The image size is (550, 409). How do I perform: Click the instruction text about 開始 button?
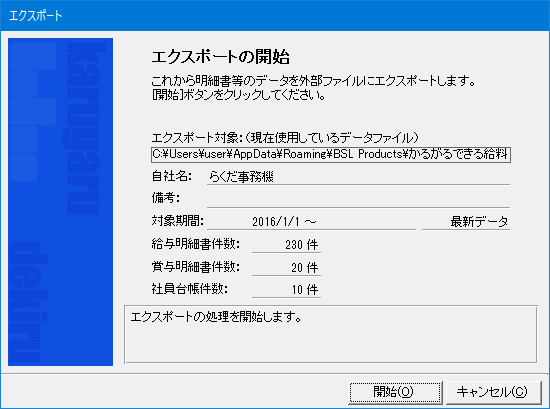click(x=238, y=95)
